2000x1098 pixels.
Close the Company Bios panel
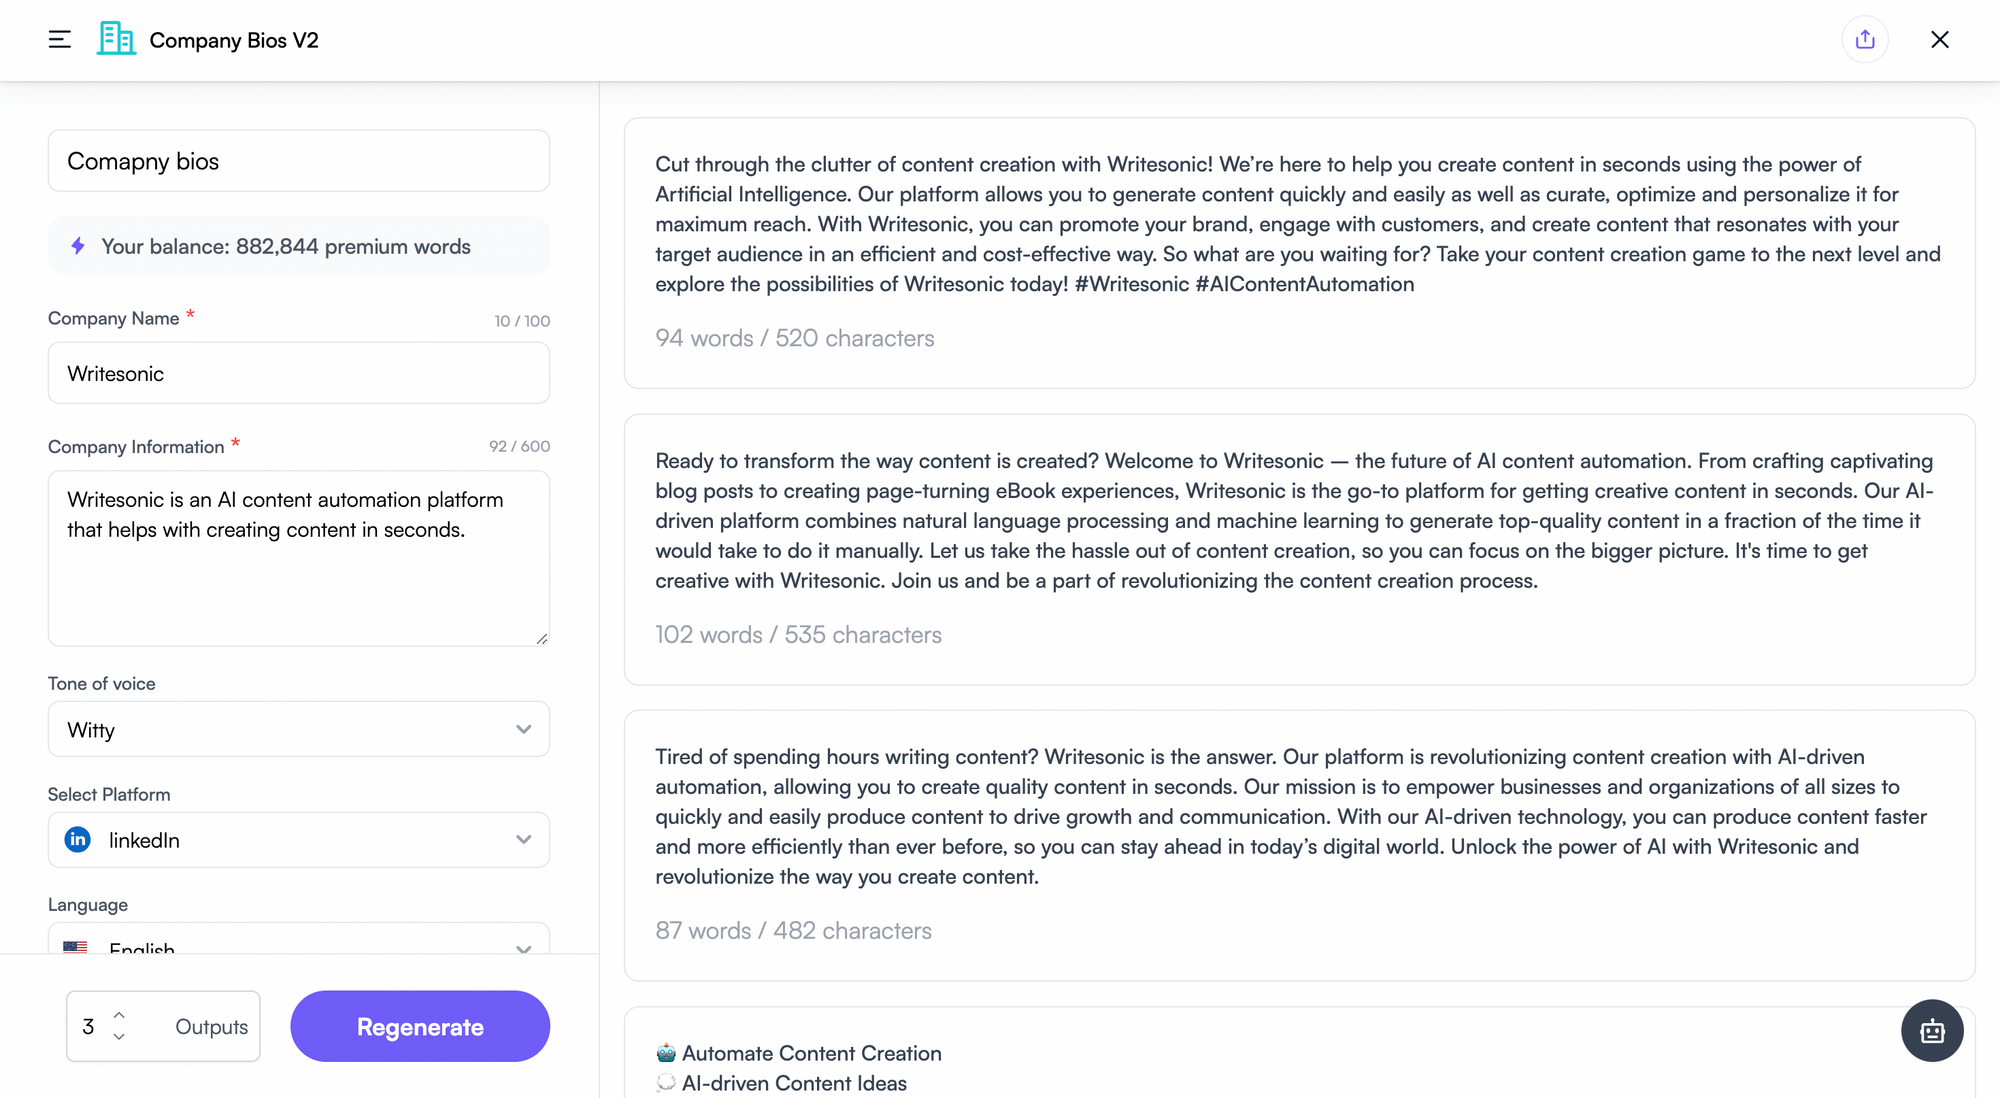pos(1940,40)
